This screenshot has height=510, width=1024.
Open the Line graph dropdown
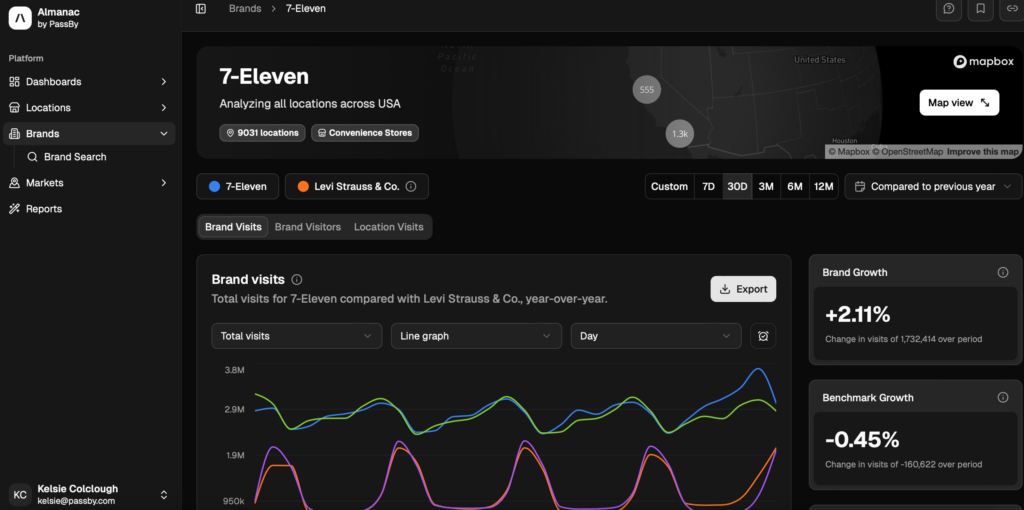tap(476, 336)
